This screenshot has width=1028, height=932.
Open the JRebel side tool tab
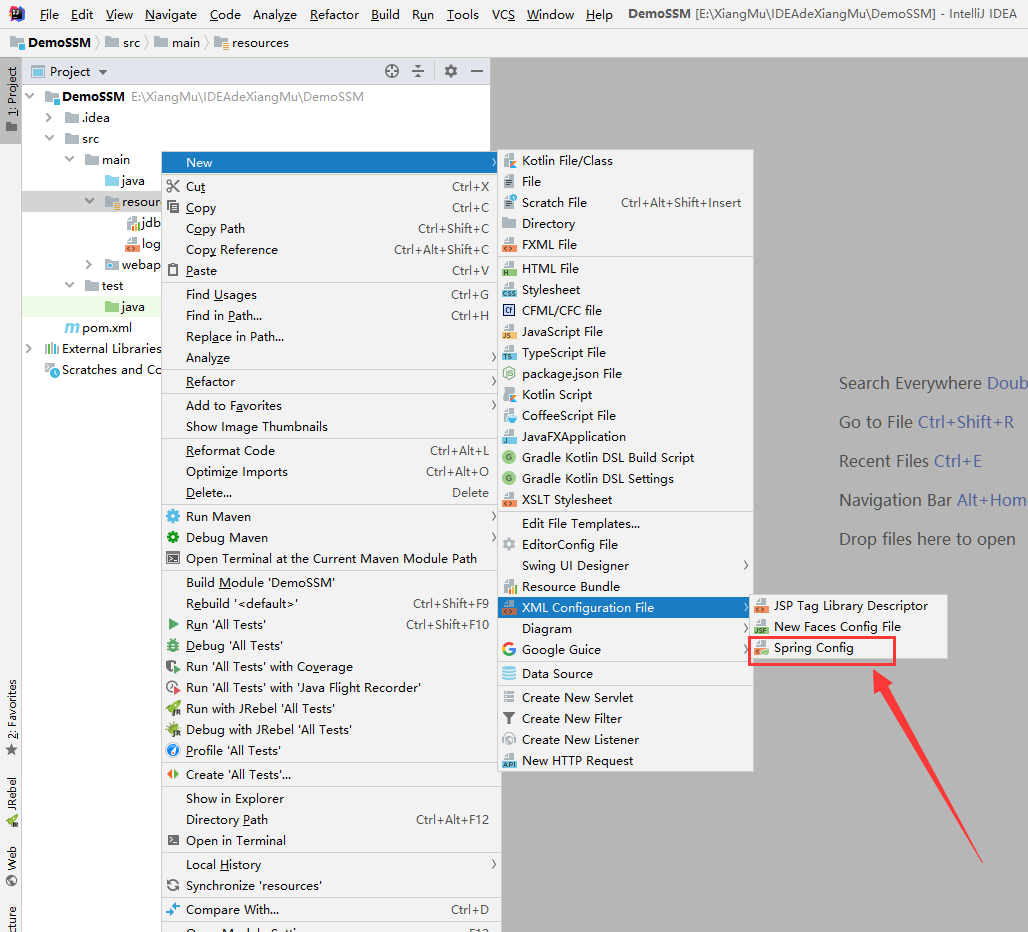pos(11,802)
